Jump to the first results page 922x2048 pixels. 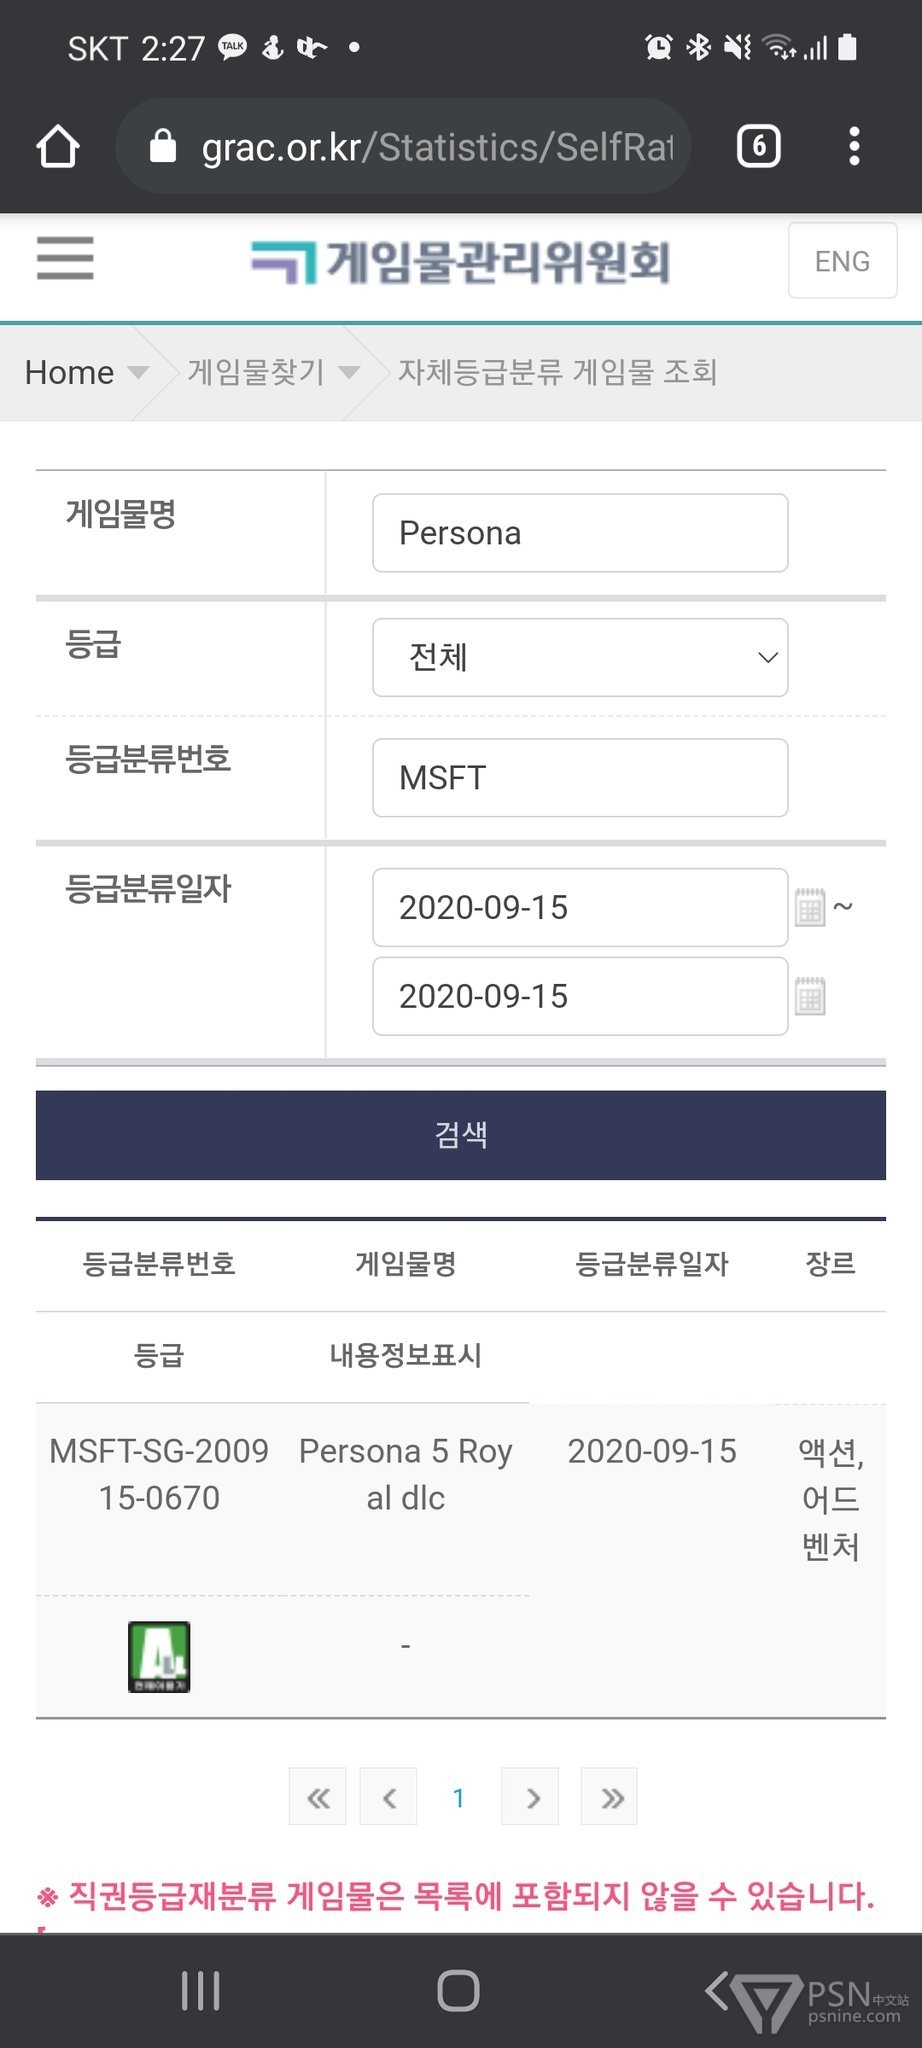318,1798
